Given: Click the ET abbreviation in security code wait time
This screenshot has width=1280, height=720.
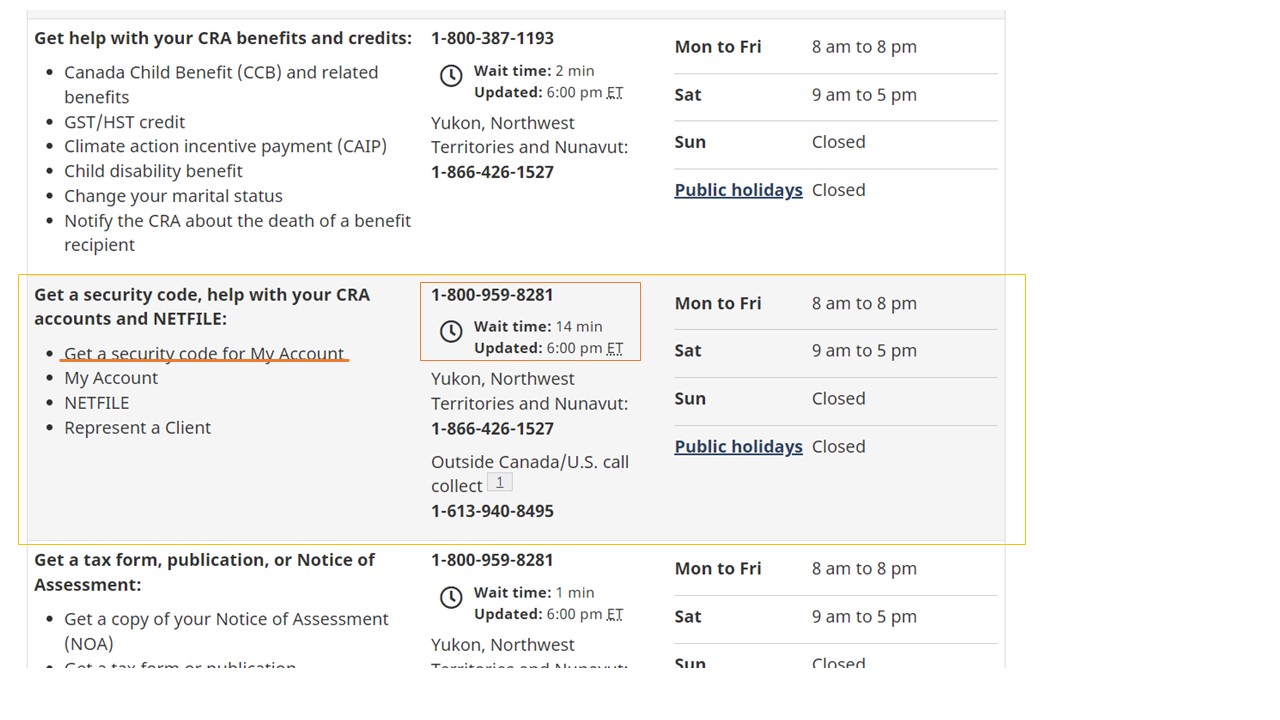Looking at the screenshot, I should pyautogui.click(x=614, y=348).
